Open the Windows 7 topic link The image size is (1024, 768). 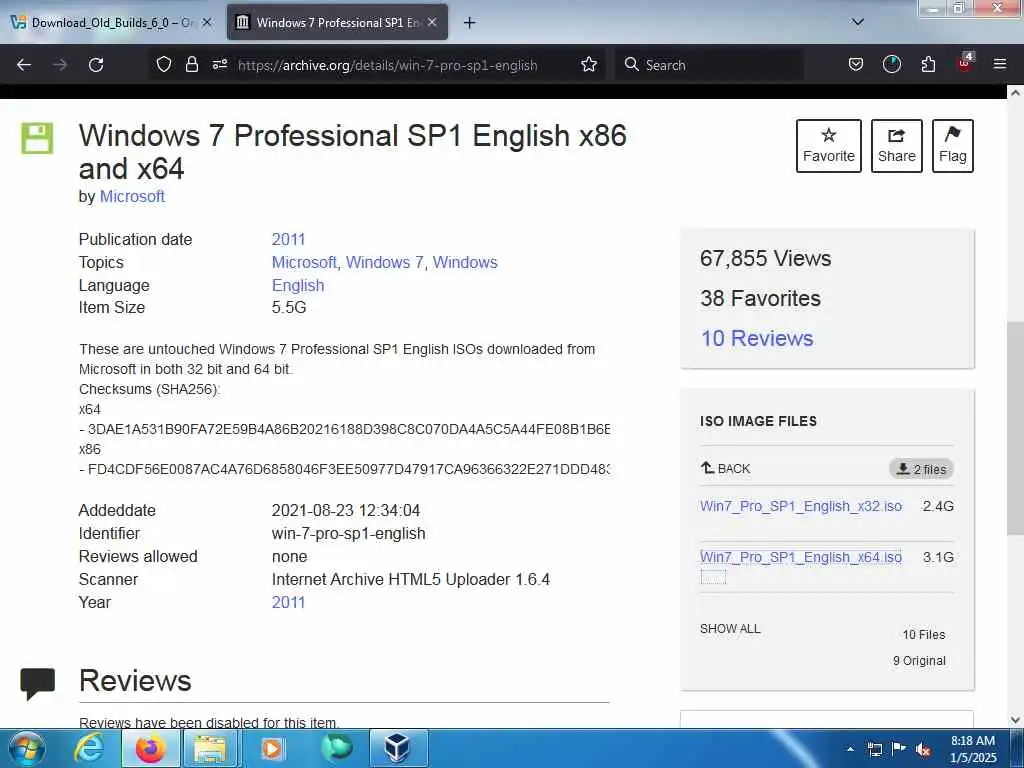[x=385, y=263]
